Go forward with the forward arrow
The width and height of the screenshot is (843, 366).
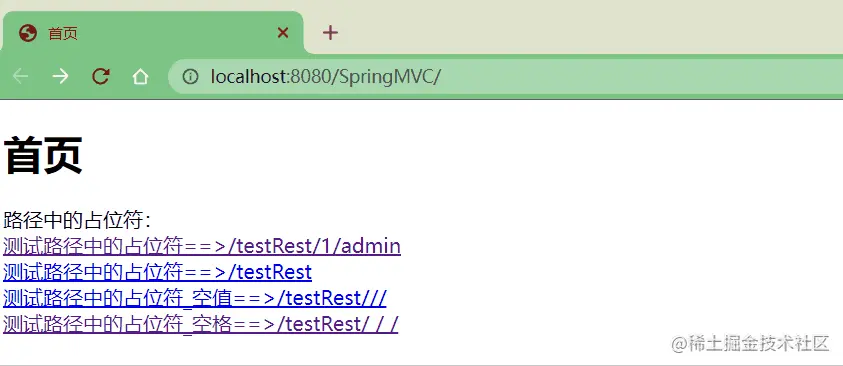coord(60,76)
